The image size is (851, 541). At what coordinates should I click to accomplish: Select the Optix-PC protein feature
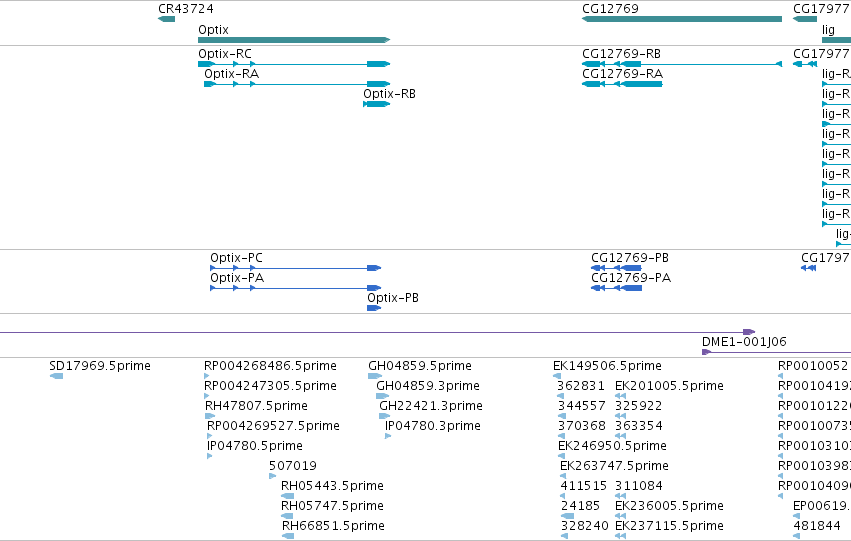[296, 268]
